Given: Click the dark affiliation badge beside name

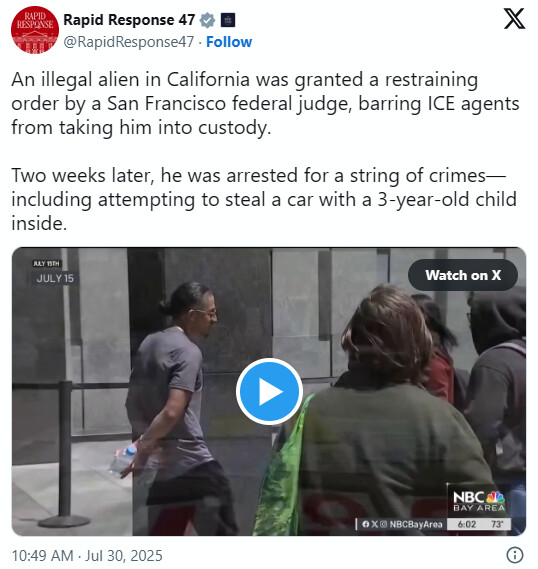Looking at the screenshot, I should tap(228, 20).
